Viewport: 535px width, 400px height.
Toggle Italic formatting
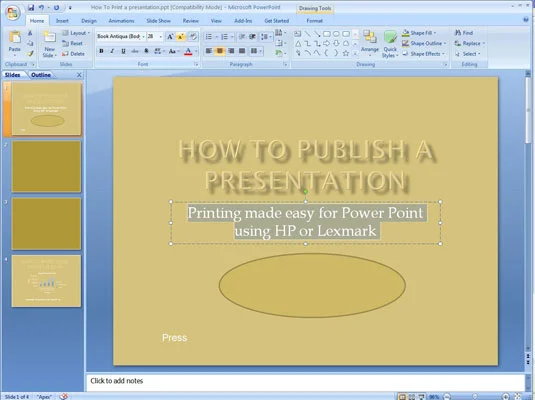[112, 51]
